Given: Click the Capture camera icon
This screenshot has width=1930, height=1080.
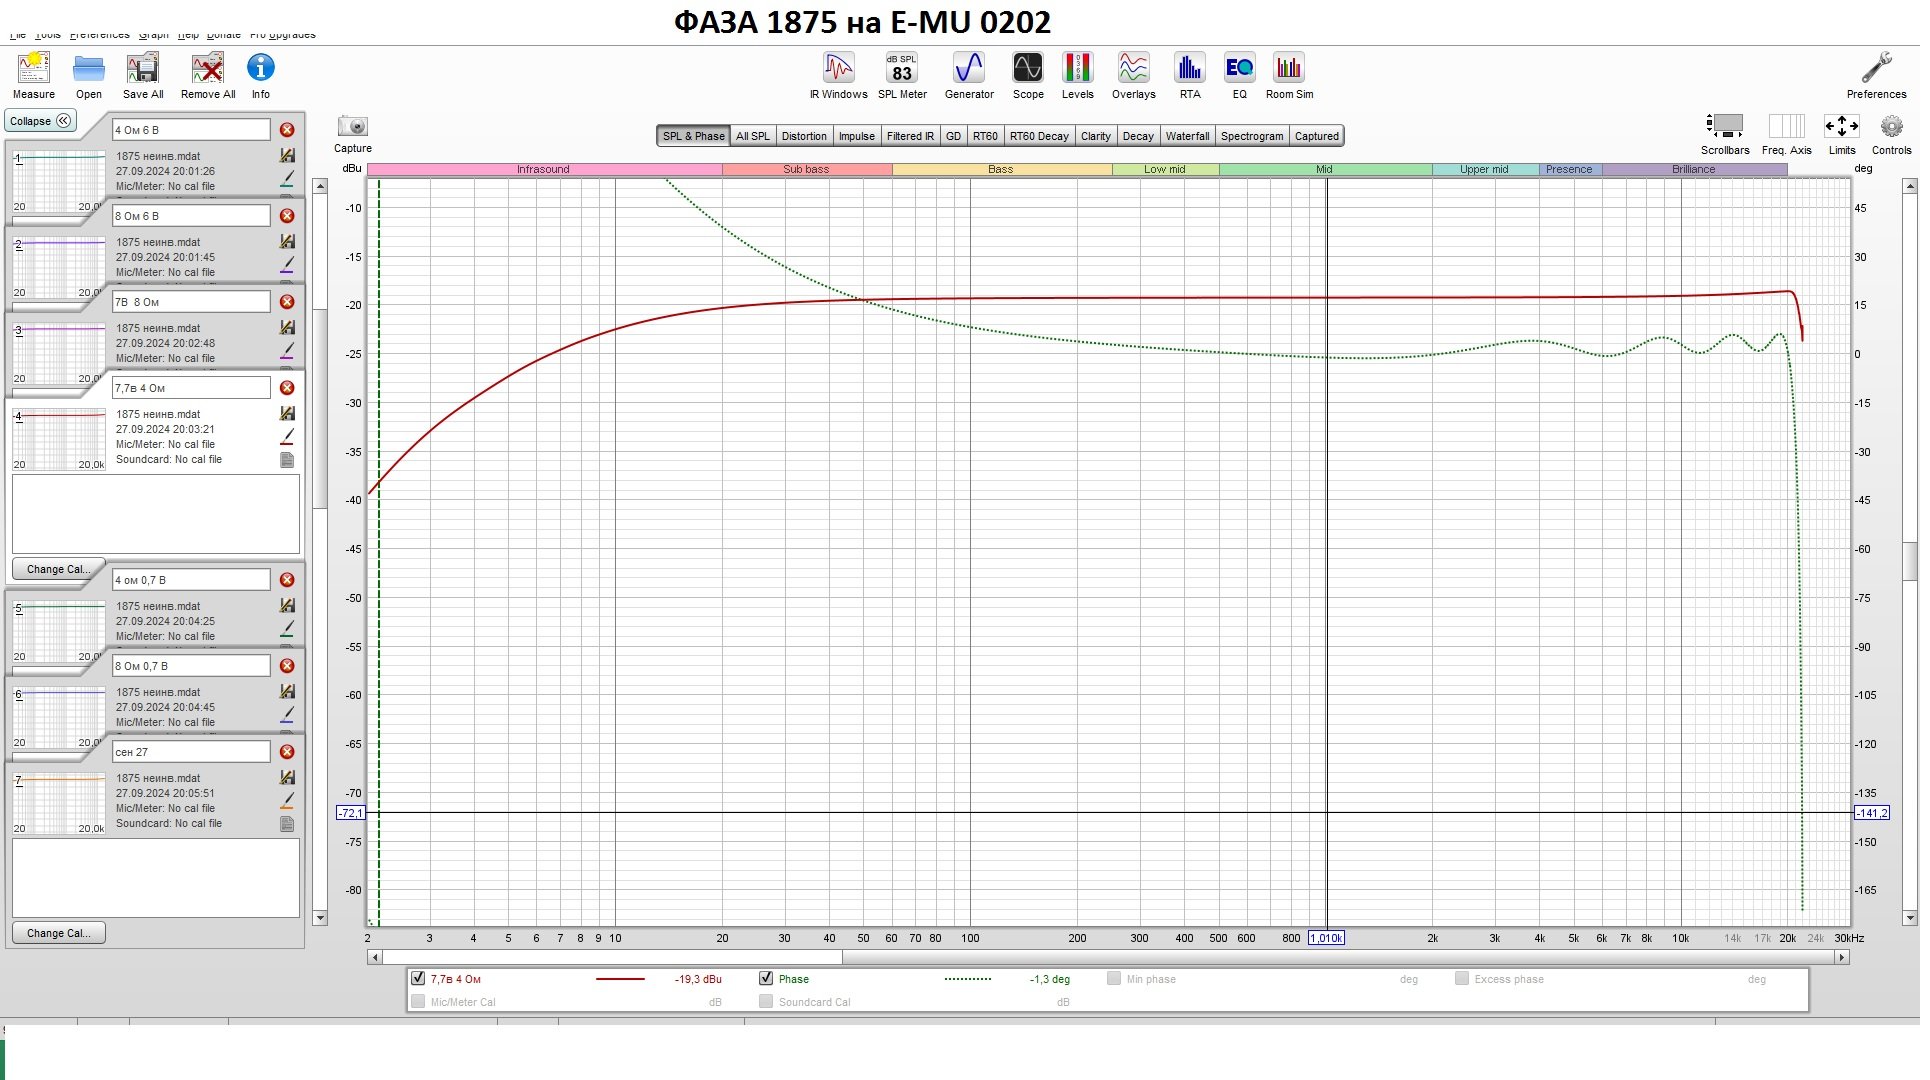Looking at the screenshot, I should point(352,127).
